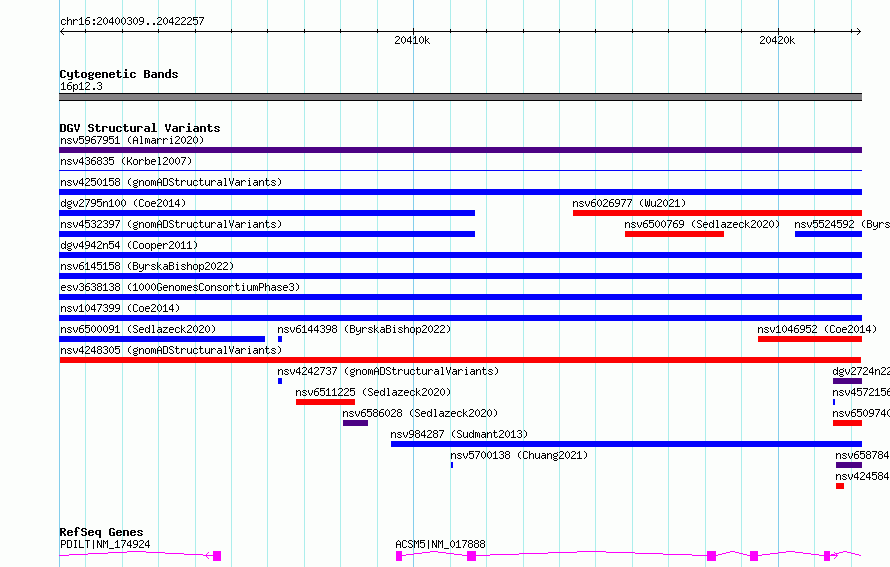Click the Cytogenetic Bands track title
This screenshot has width=890, height=567.
coord(119,74)
